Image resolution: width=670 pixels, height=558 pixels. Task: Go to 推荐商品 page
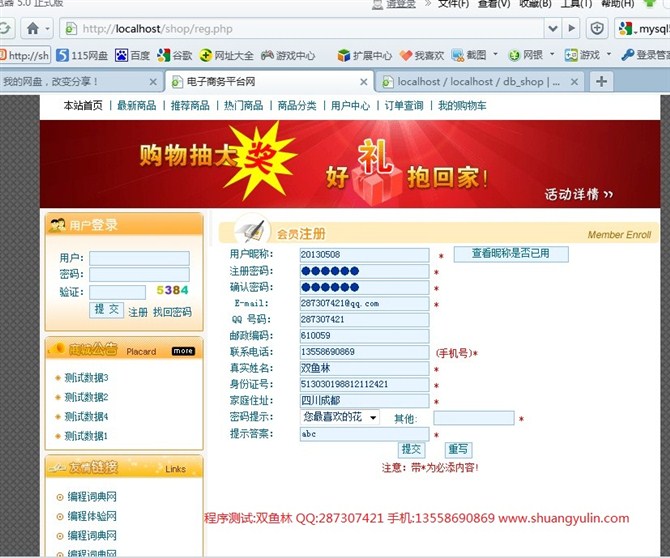(x=190, y=106)
